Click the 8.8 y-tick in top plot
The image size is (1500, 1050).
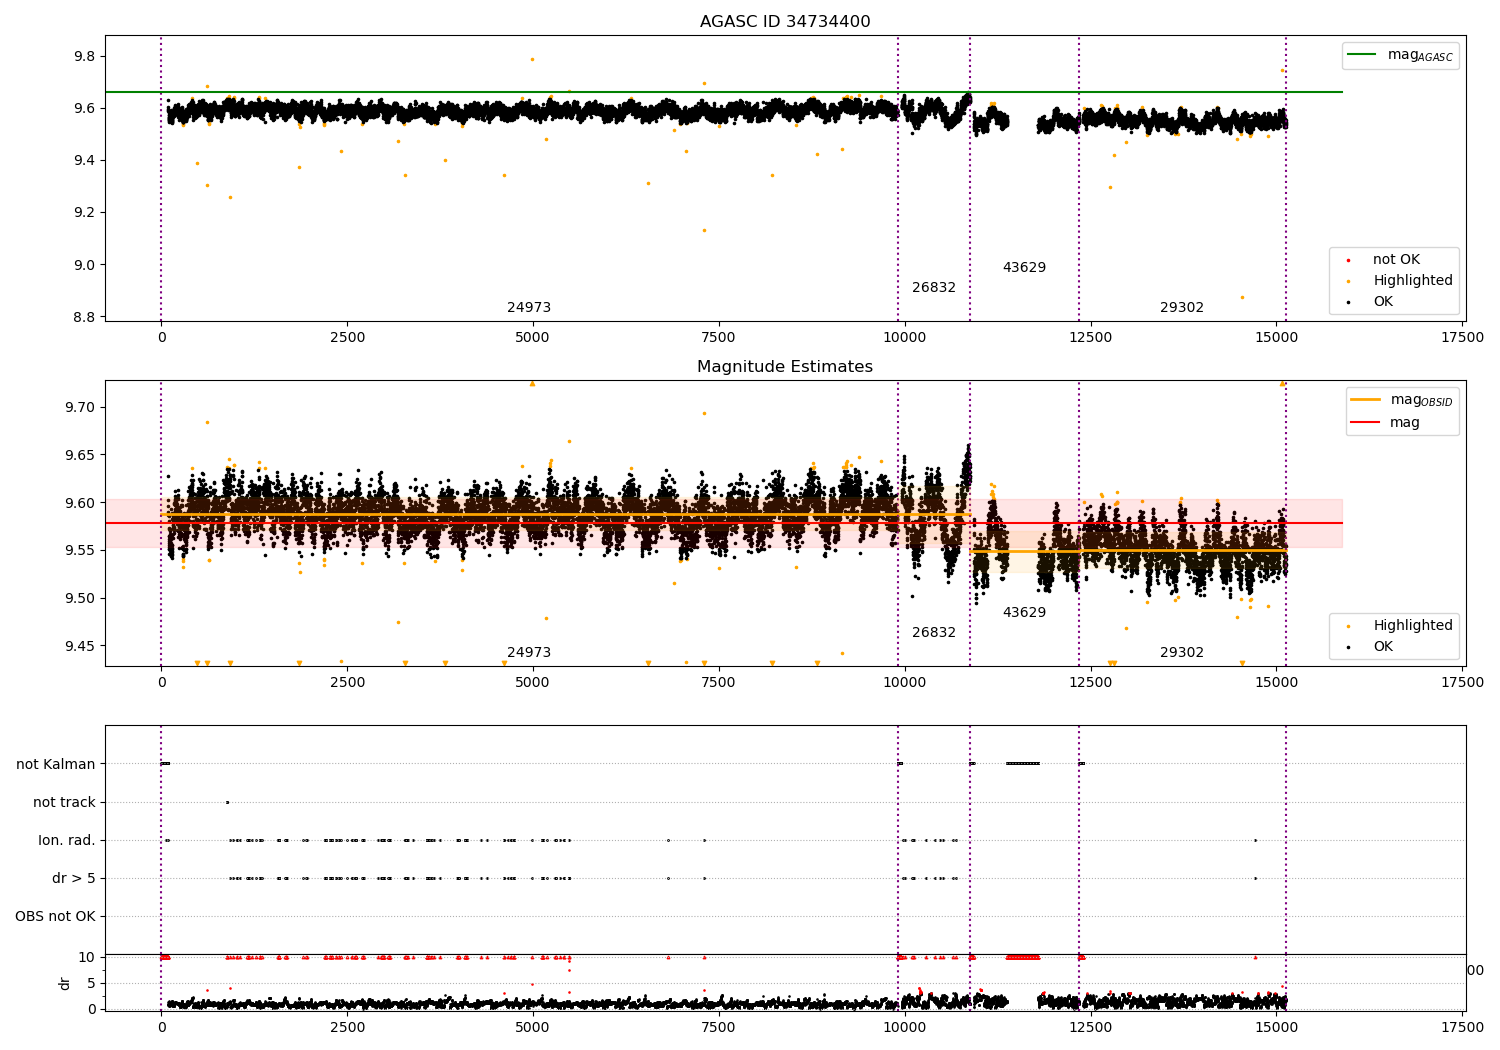[84, 317]
